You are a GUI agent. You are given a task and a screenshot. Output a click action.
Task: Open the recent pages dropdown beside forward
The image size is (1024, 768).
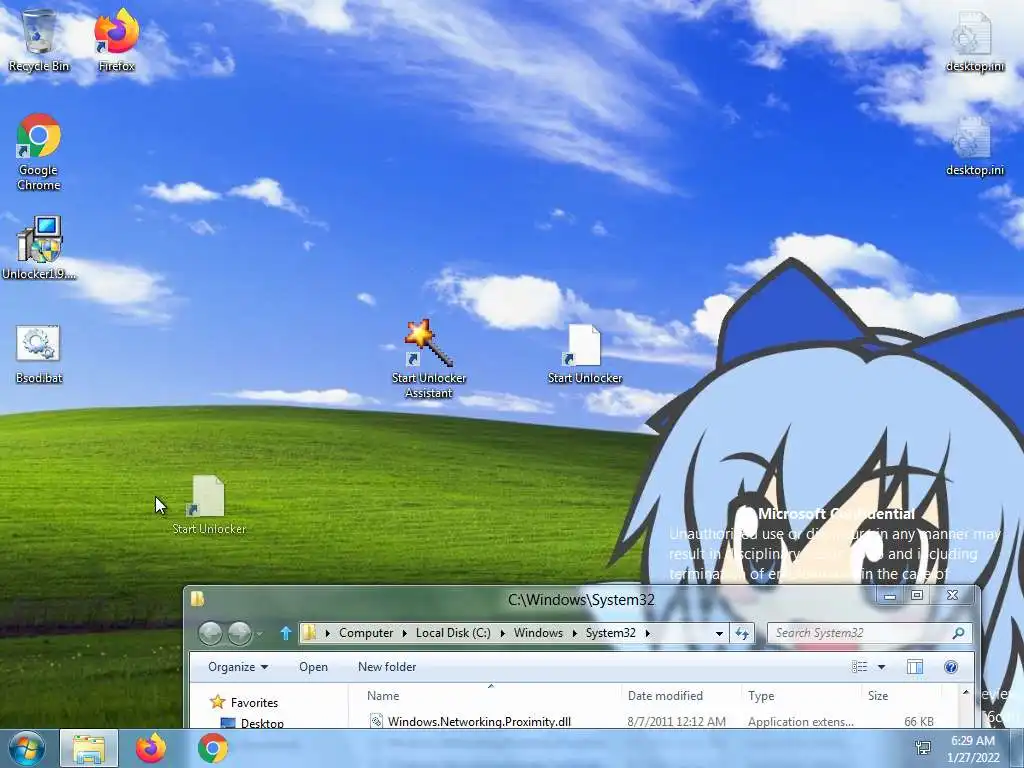[259, 633]
